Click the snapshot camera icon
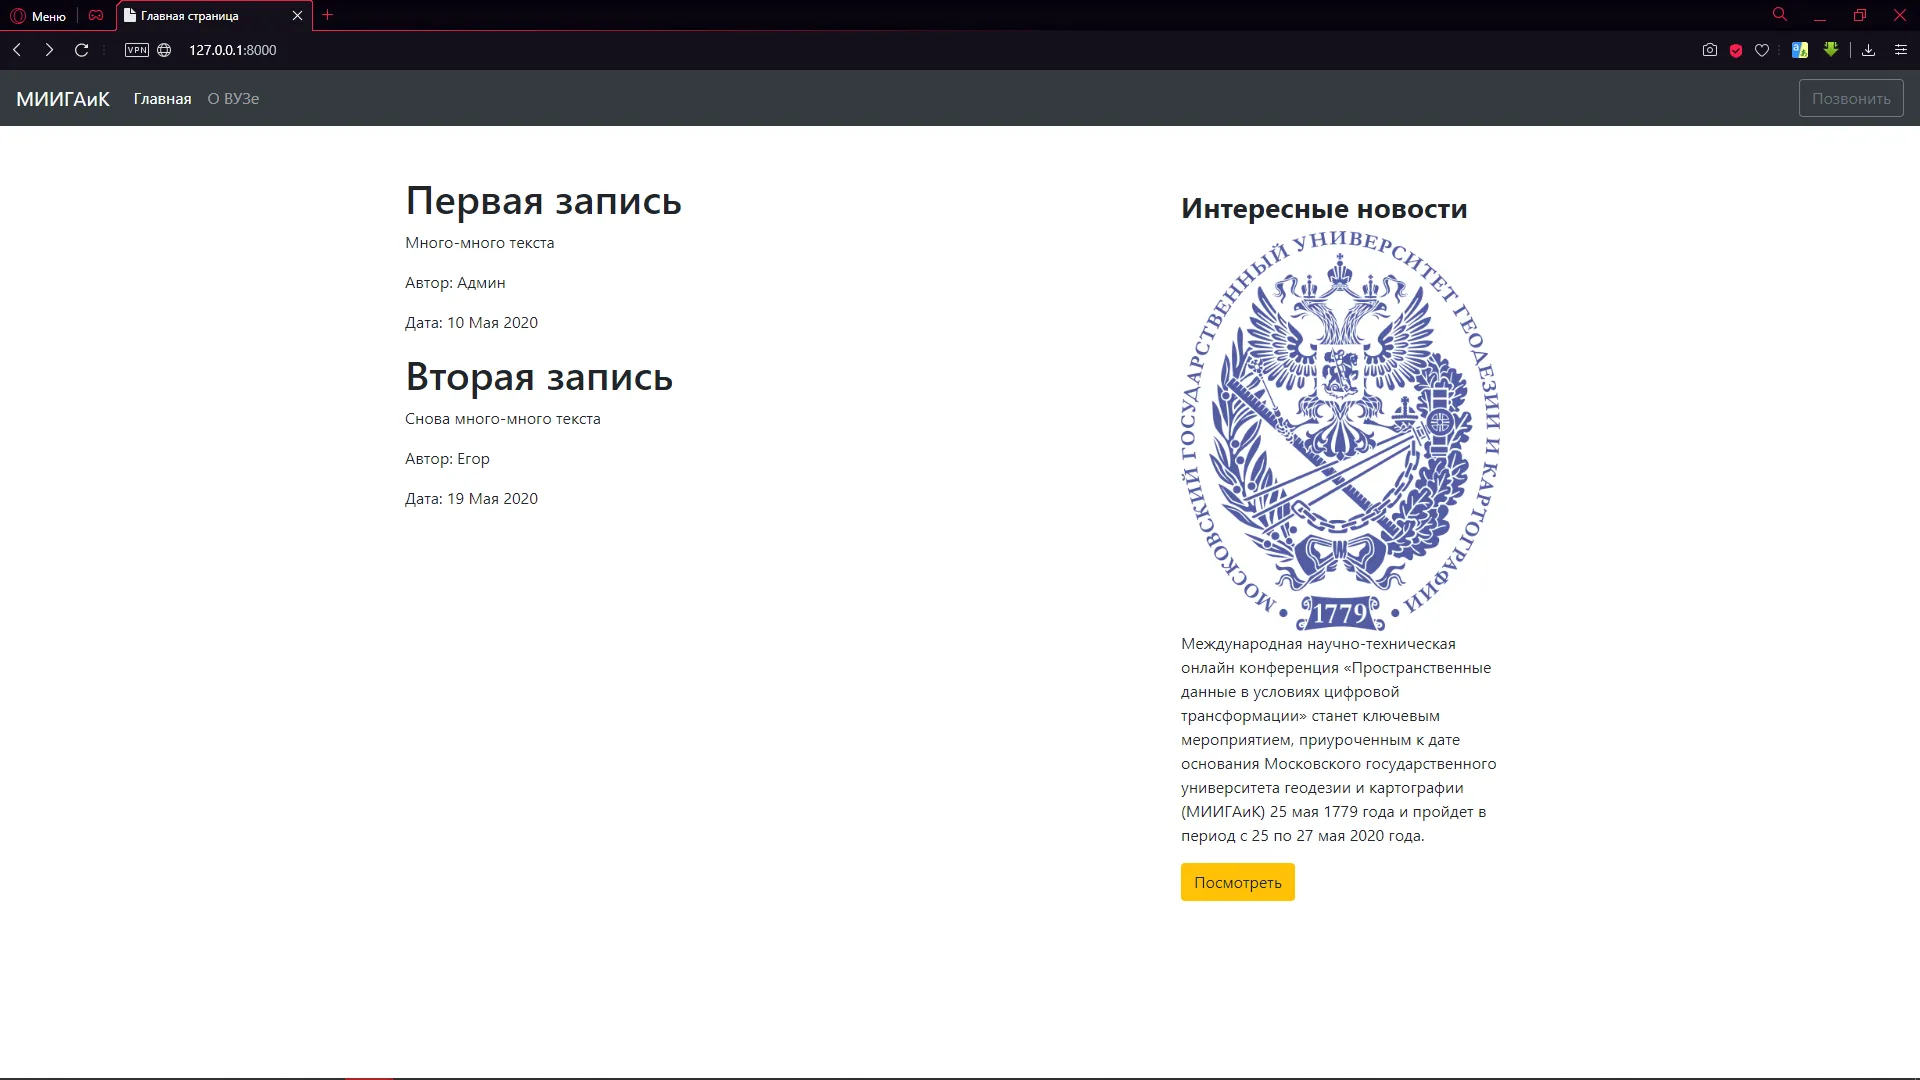The height and width of the screenshot is (1080, 1920). [x=1709, y=50]
